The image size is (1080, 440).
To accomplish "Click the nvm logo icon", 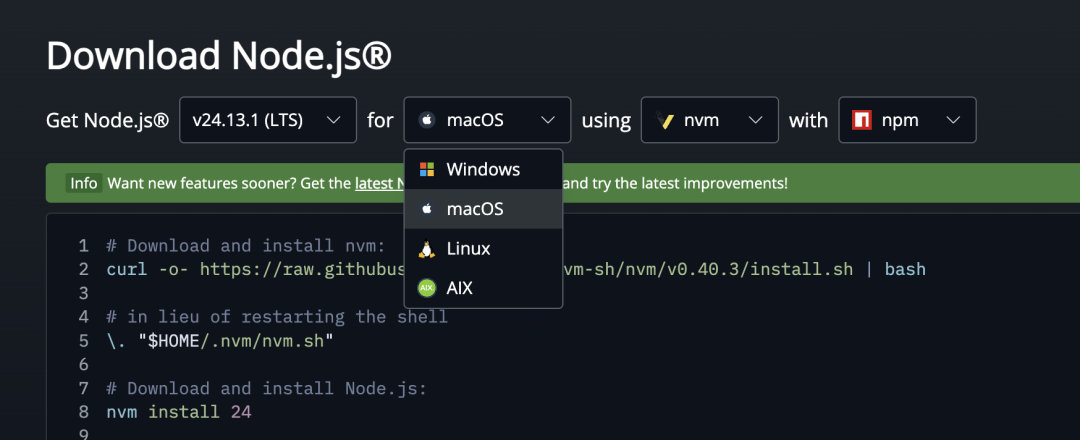I will pos(663,120).
